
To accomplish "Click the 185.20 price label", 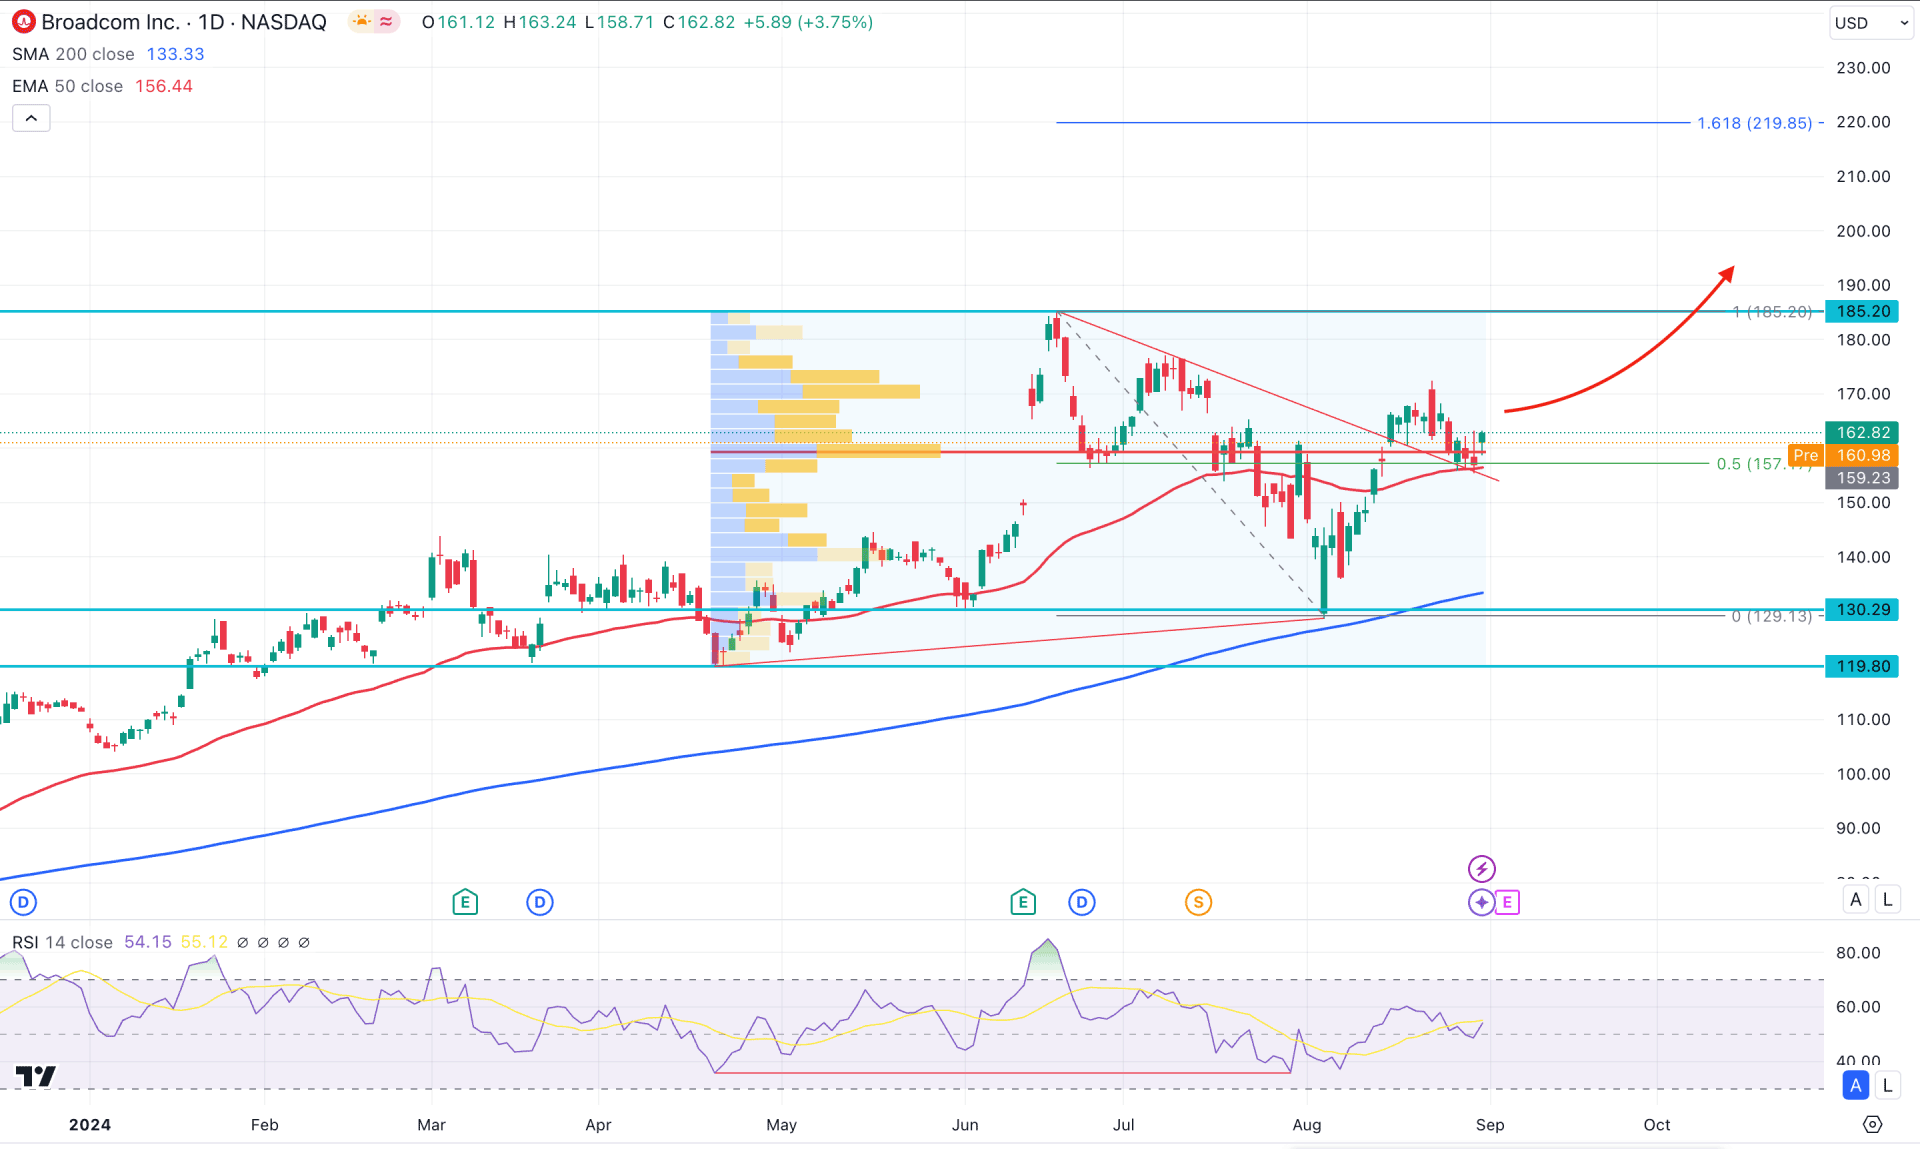I will (x=1862, y=311).
